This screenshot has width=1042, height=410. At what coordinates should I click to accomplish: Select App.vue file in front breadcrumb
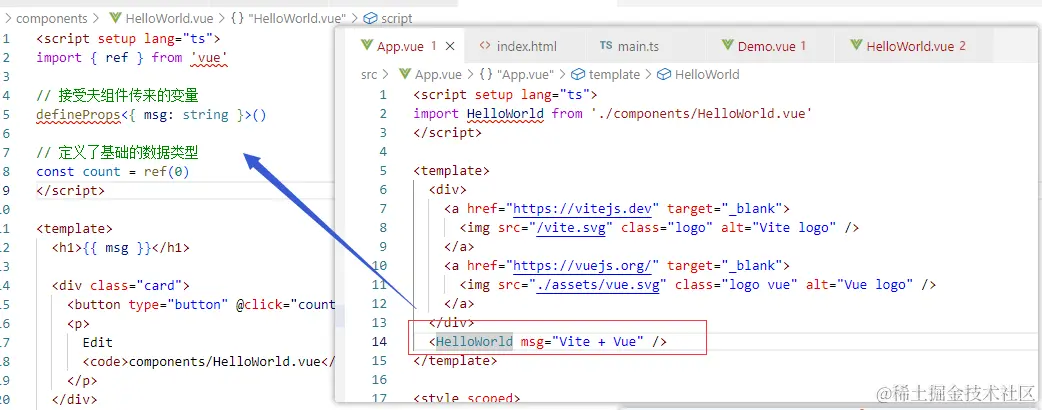point(438,74)
